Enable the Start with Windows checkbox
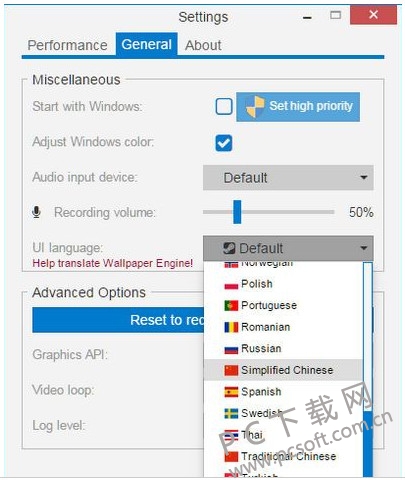 pos(224,107)
